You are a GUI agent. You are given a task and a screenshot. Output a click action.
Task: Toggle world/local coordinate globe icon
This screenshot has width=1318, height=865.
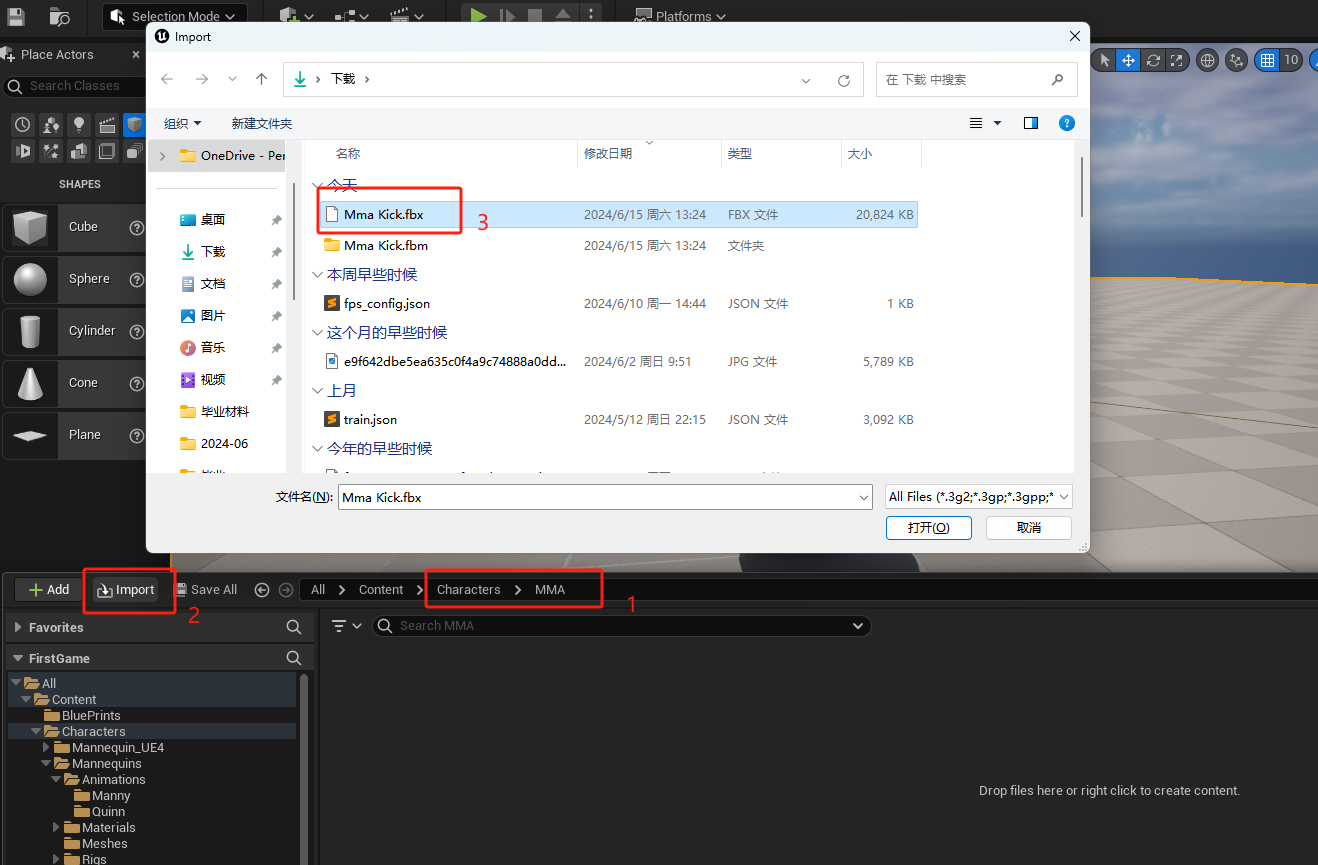tap(1207, 60)
